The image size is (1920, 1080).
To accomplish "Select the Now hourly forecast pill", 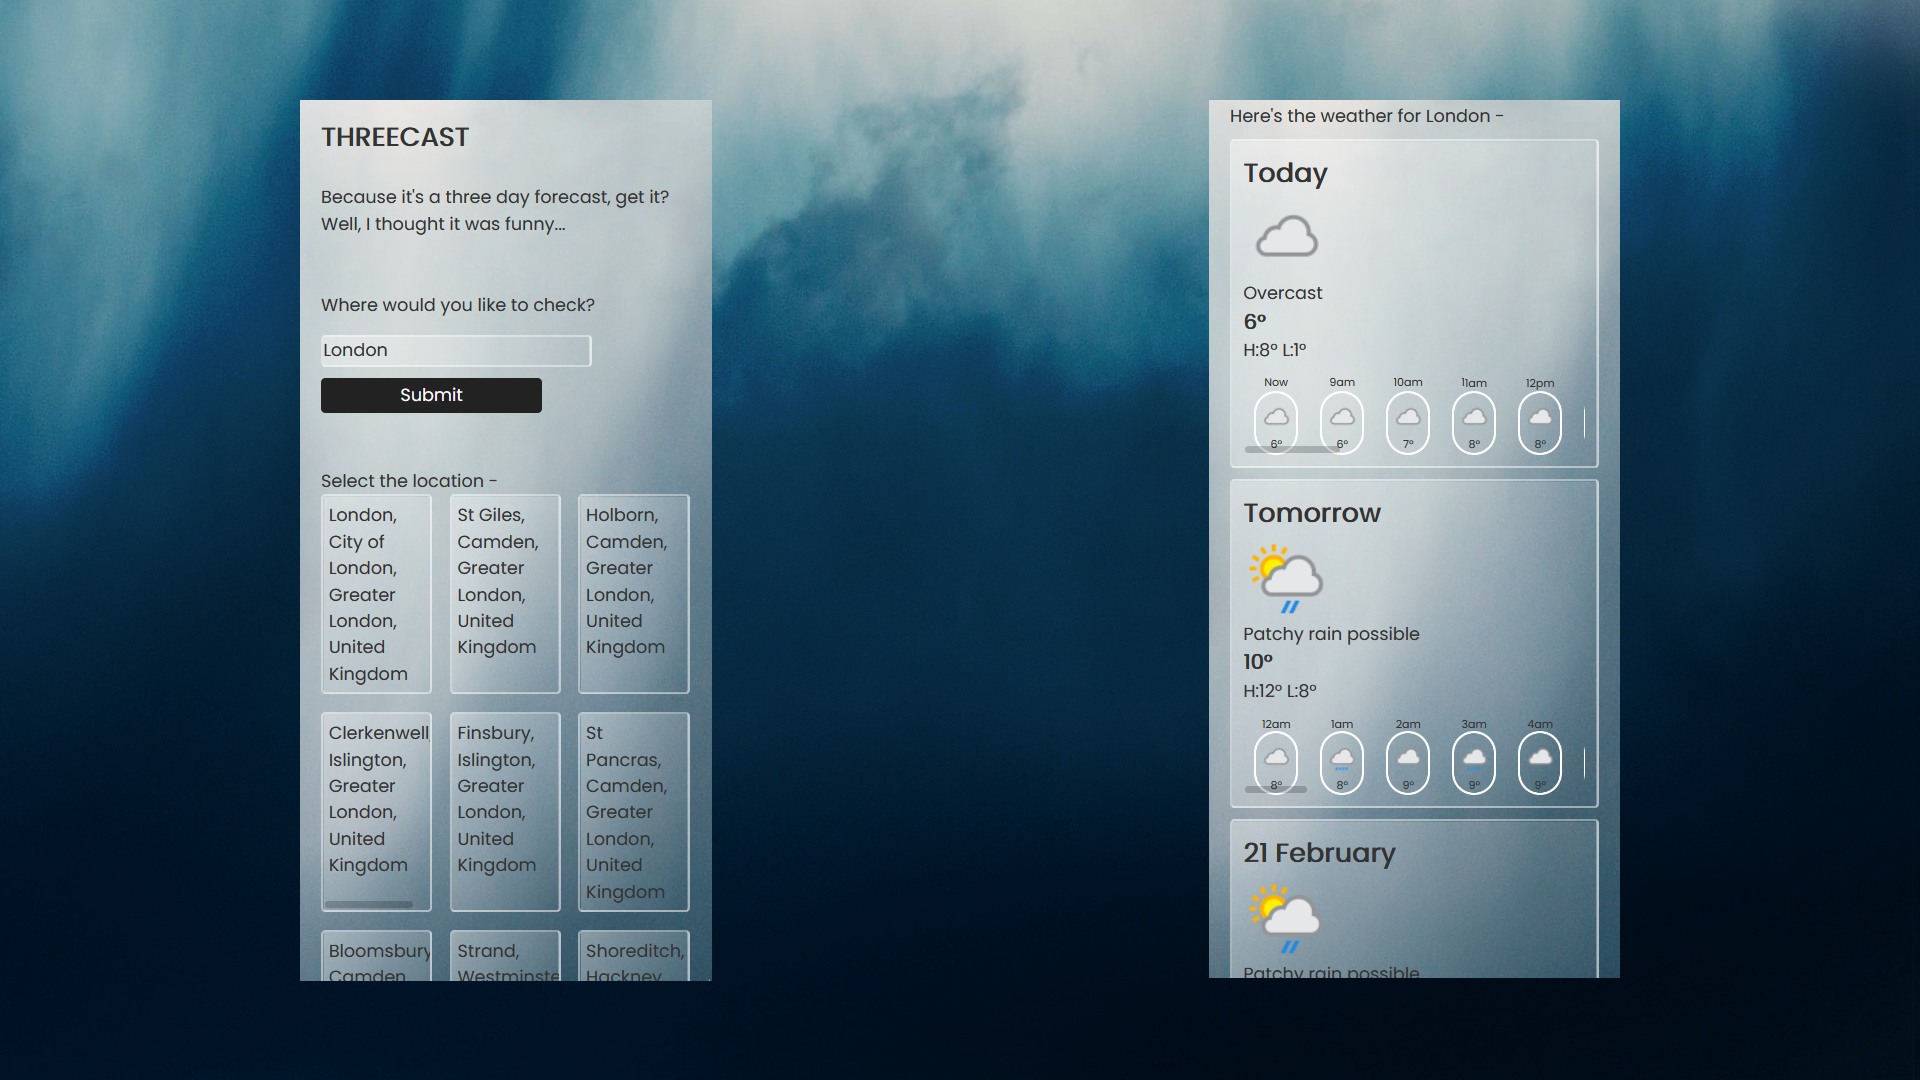I will 1276,423.
